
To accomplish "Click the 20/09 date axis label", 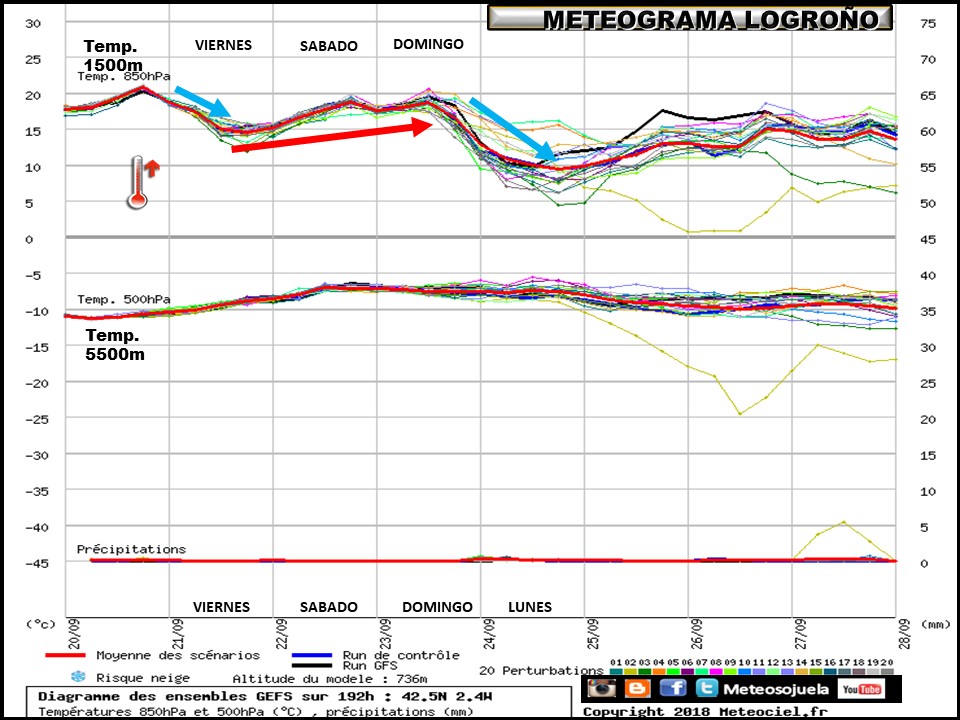I will coord(73,634).
